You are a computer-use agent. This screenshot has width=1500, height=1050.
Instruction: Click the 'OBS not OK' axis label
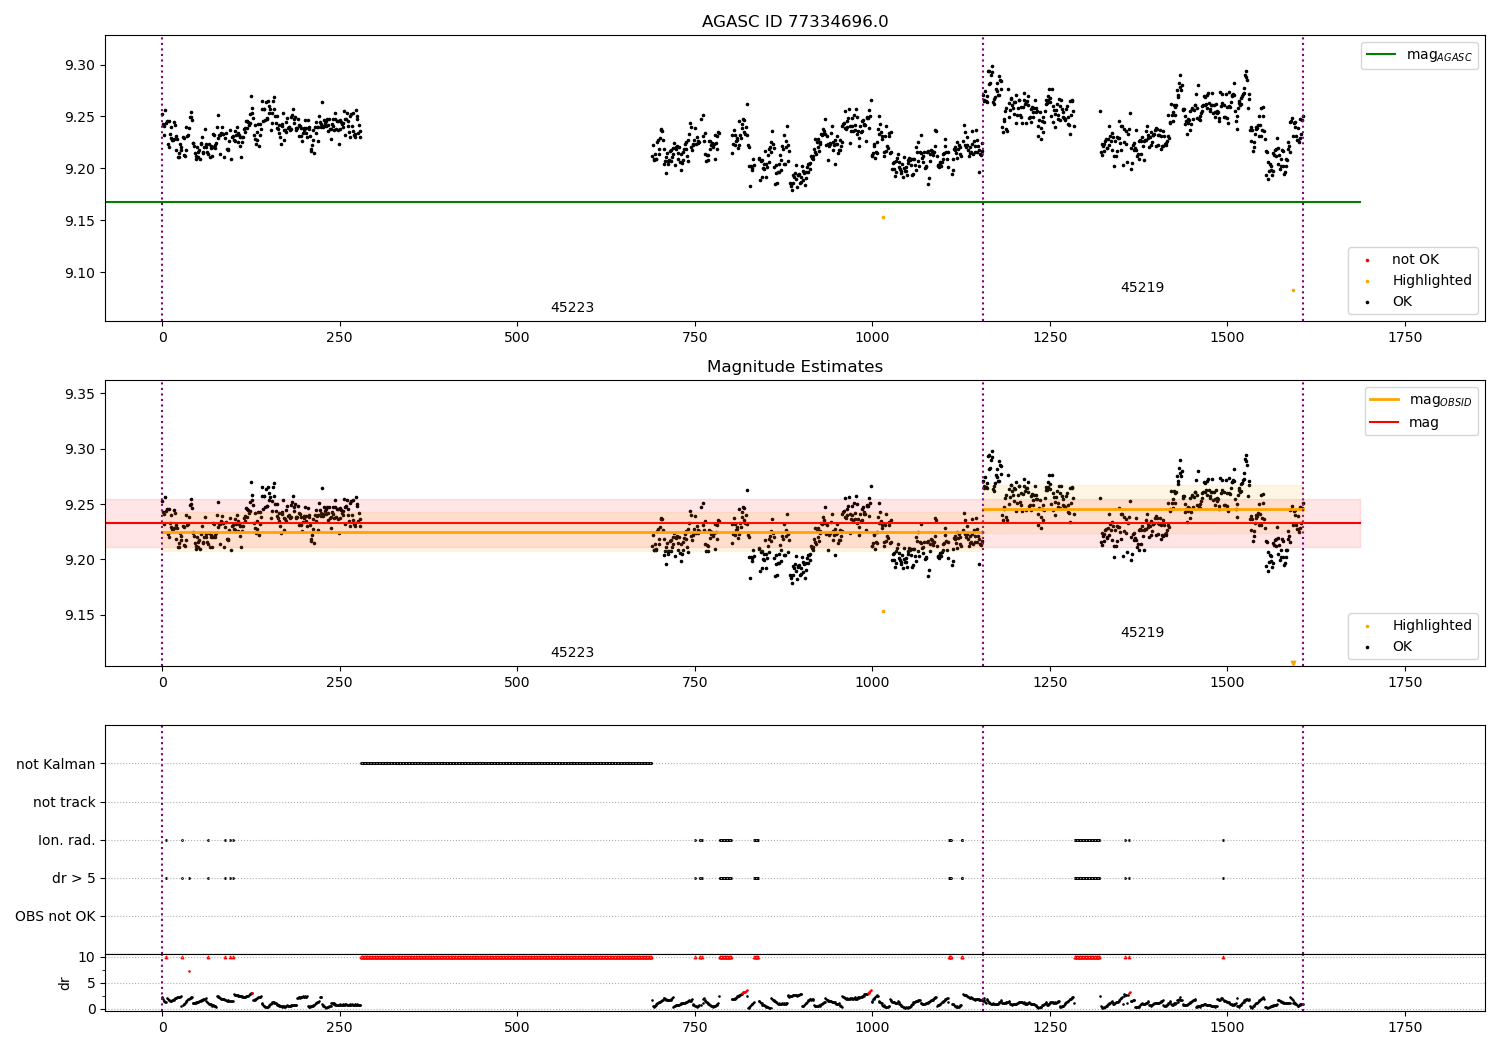pyautogui.click(x=56, y=916)
